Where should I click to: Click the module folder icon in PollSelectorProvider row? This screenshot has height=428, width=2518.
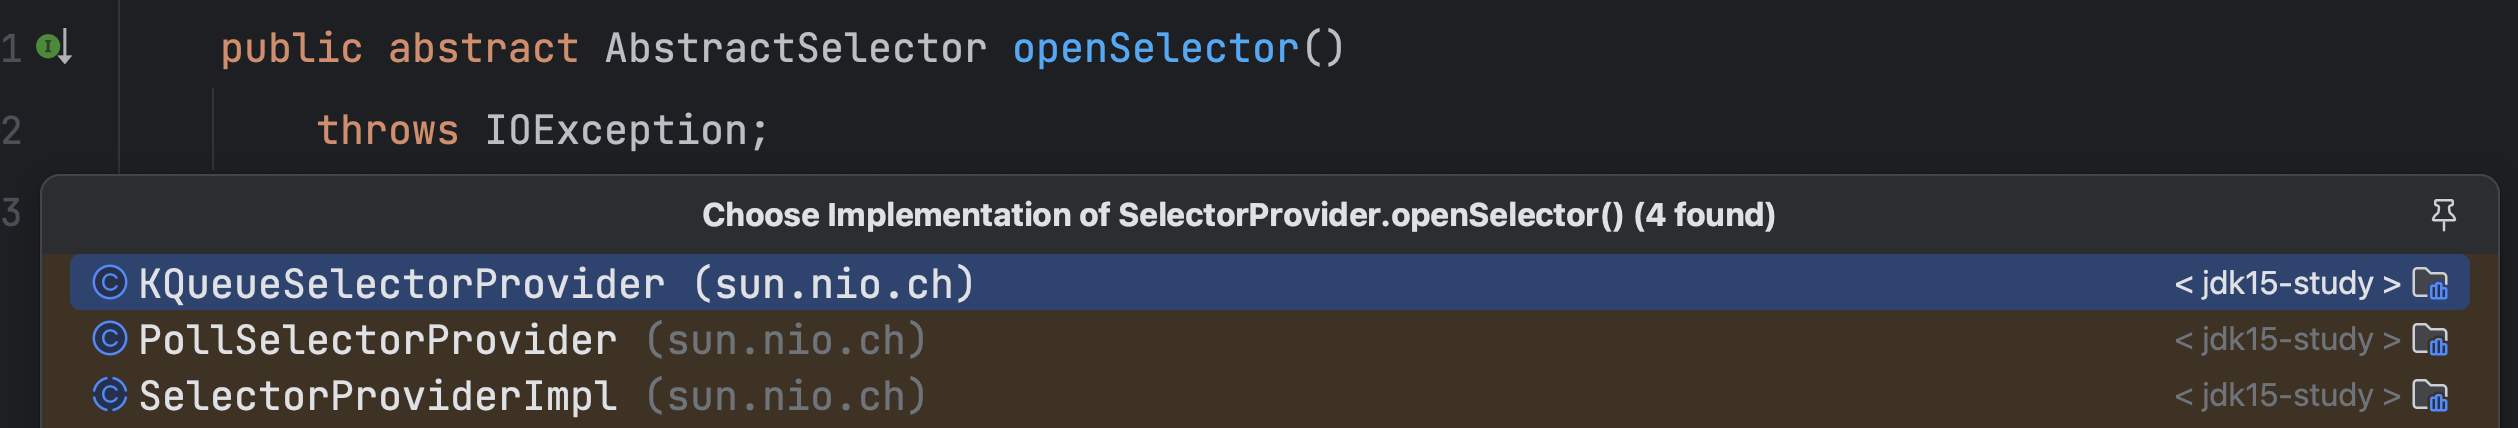[x=2430, y=340]
